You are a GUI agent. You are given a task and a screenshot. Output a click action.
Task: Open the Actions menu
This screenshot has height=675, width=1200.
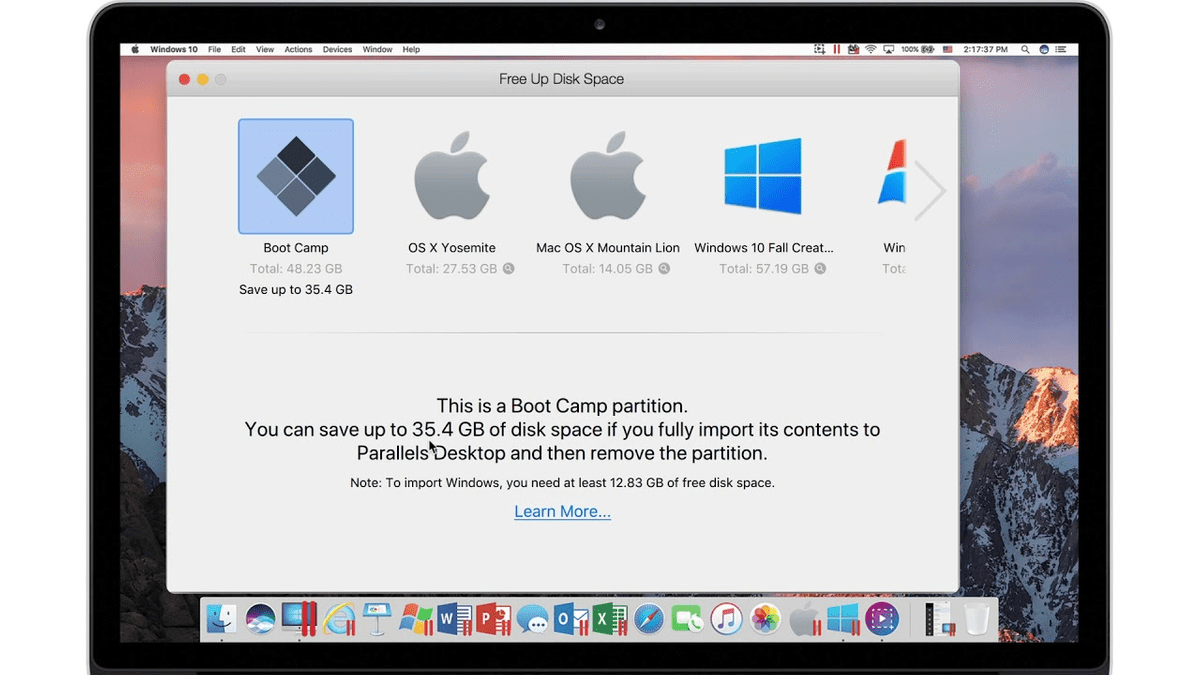point(298,48)
